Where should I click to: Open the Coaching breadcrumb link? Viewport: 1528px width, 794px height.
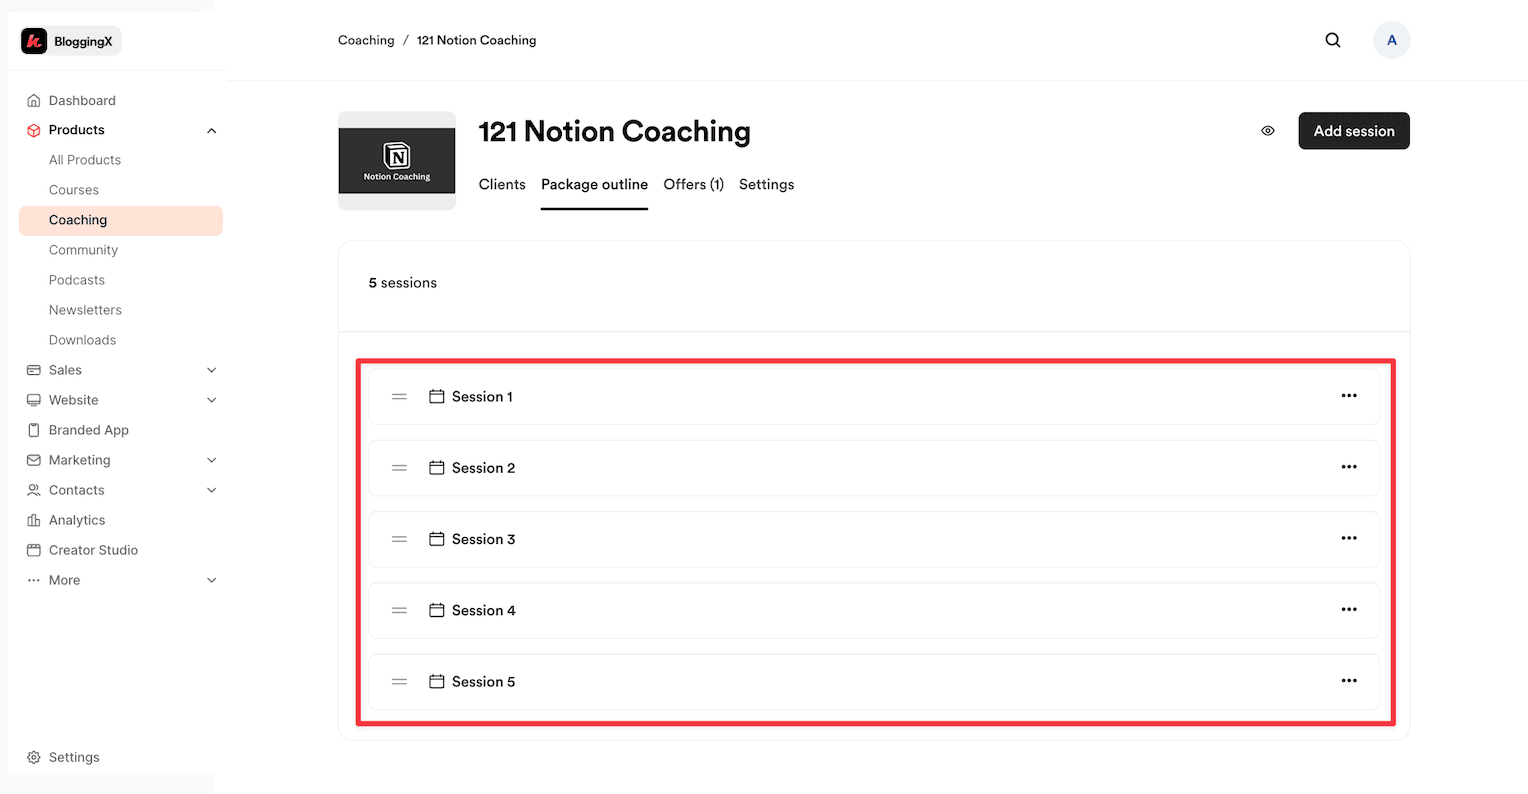(366, 40)
